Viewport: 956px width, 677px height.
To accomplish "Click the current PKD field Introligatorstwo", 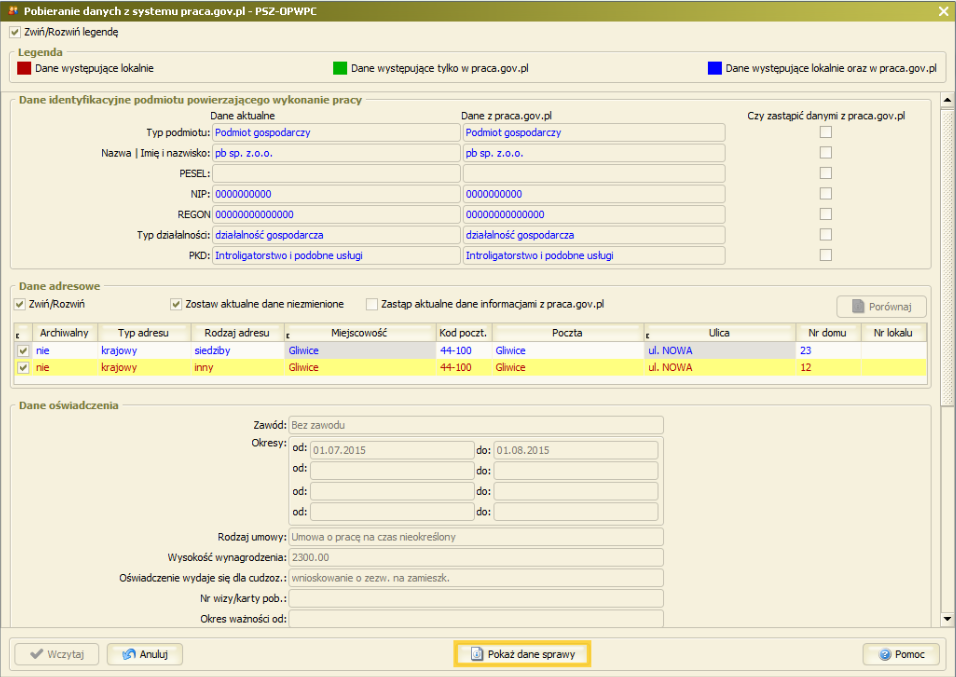I will 336,255.
